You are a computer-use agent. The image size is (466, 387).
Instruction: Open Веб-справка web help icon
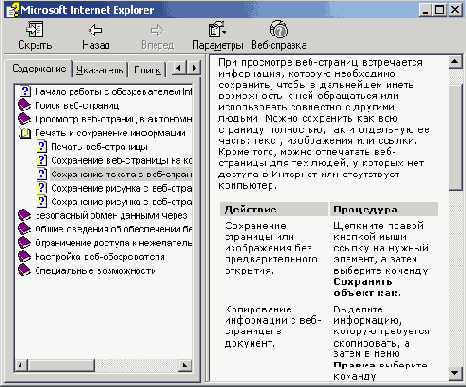[x=279, y=29]
